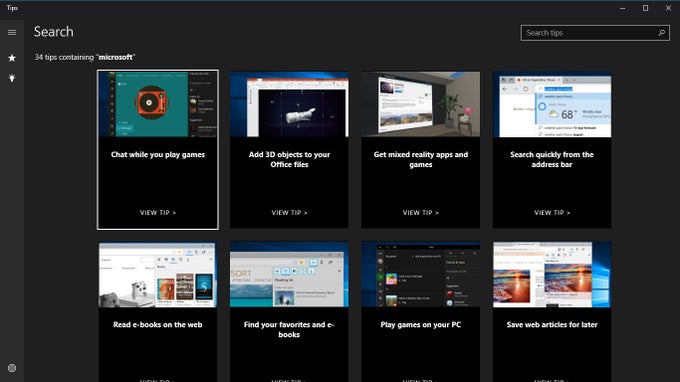Minimize the Tips window
The width and height of the screenshot is (680, 382).
[x=622, y=8]
